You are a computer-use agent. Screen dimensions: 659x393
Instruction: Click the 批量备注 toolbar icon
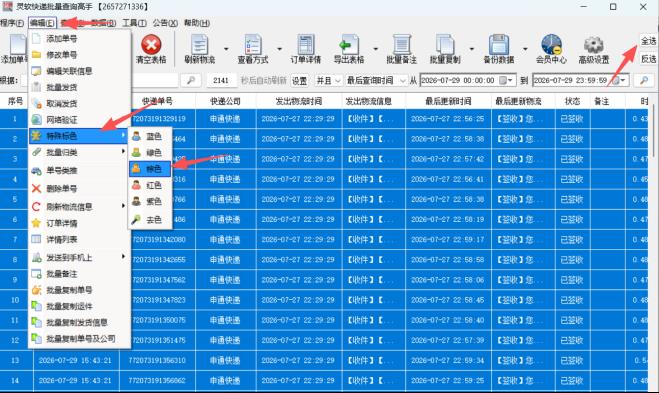click(402, 45)
